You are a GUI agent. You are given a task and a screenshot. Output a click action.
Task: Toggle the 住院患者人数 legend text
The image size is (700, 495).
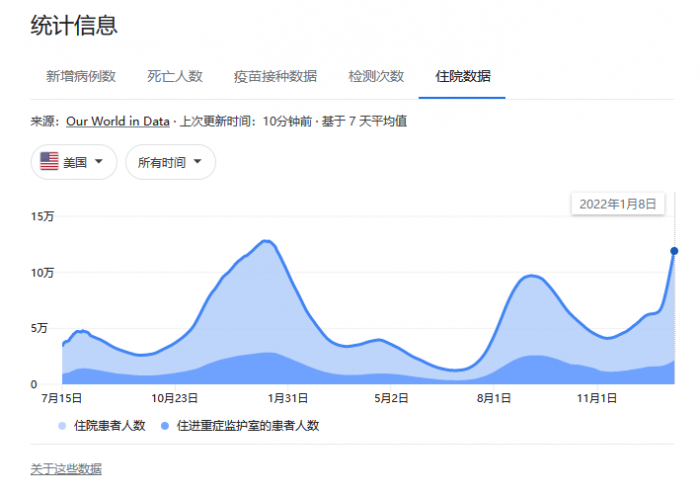tap(111, 425)
